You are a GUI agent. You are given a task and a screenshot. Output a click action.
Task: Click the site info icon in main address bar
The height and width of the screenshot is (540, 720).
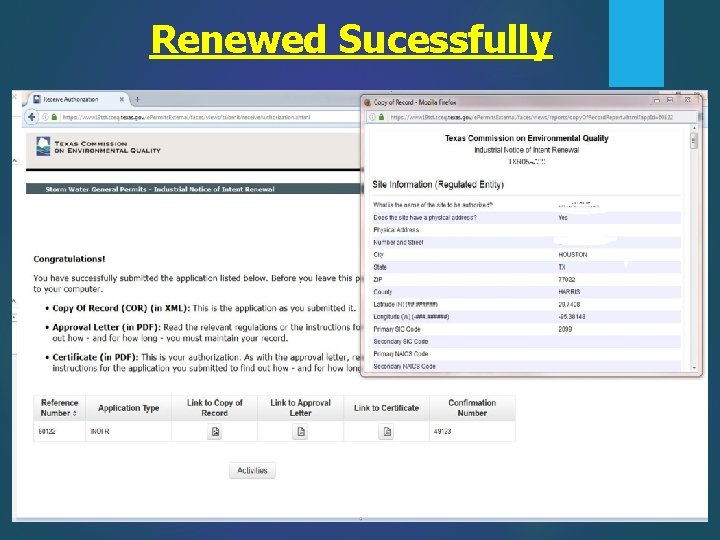click(x=45, y=117)
